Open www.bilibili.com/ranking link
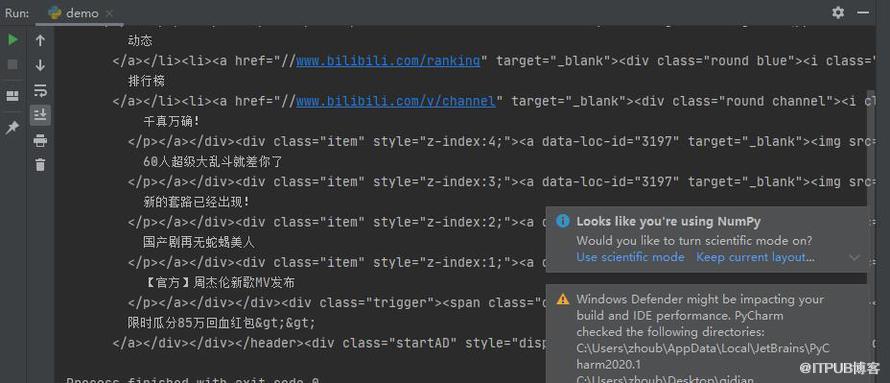 coord(388,61)
